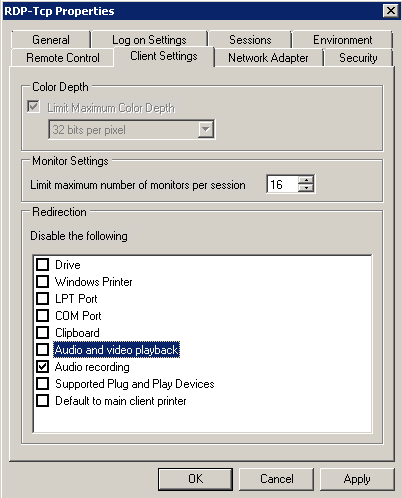Switch to the General tab

[51, 40]
